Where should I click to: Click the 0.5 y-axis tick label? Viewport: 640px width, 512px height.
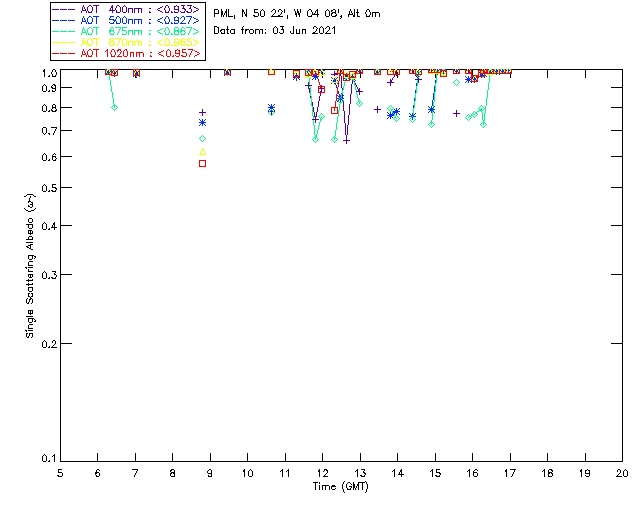49,188
